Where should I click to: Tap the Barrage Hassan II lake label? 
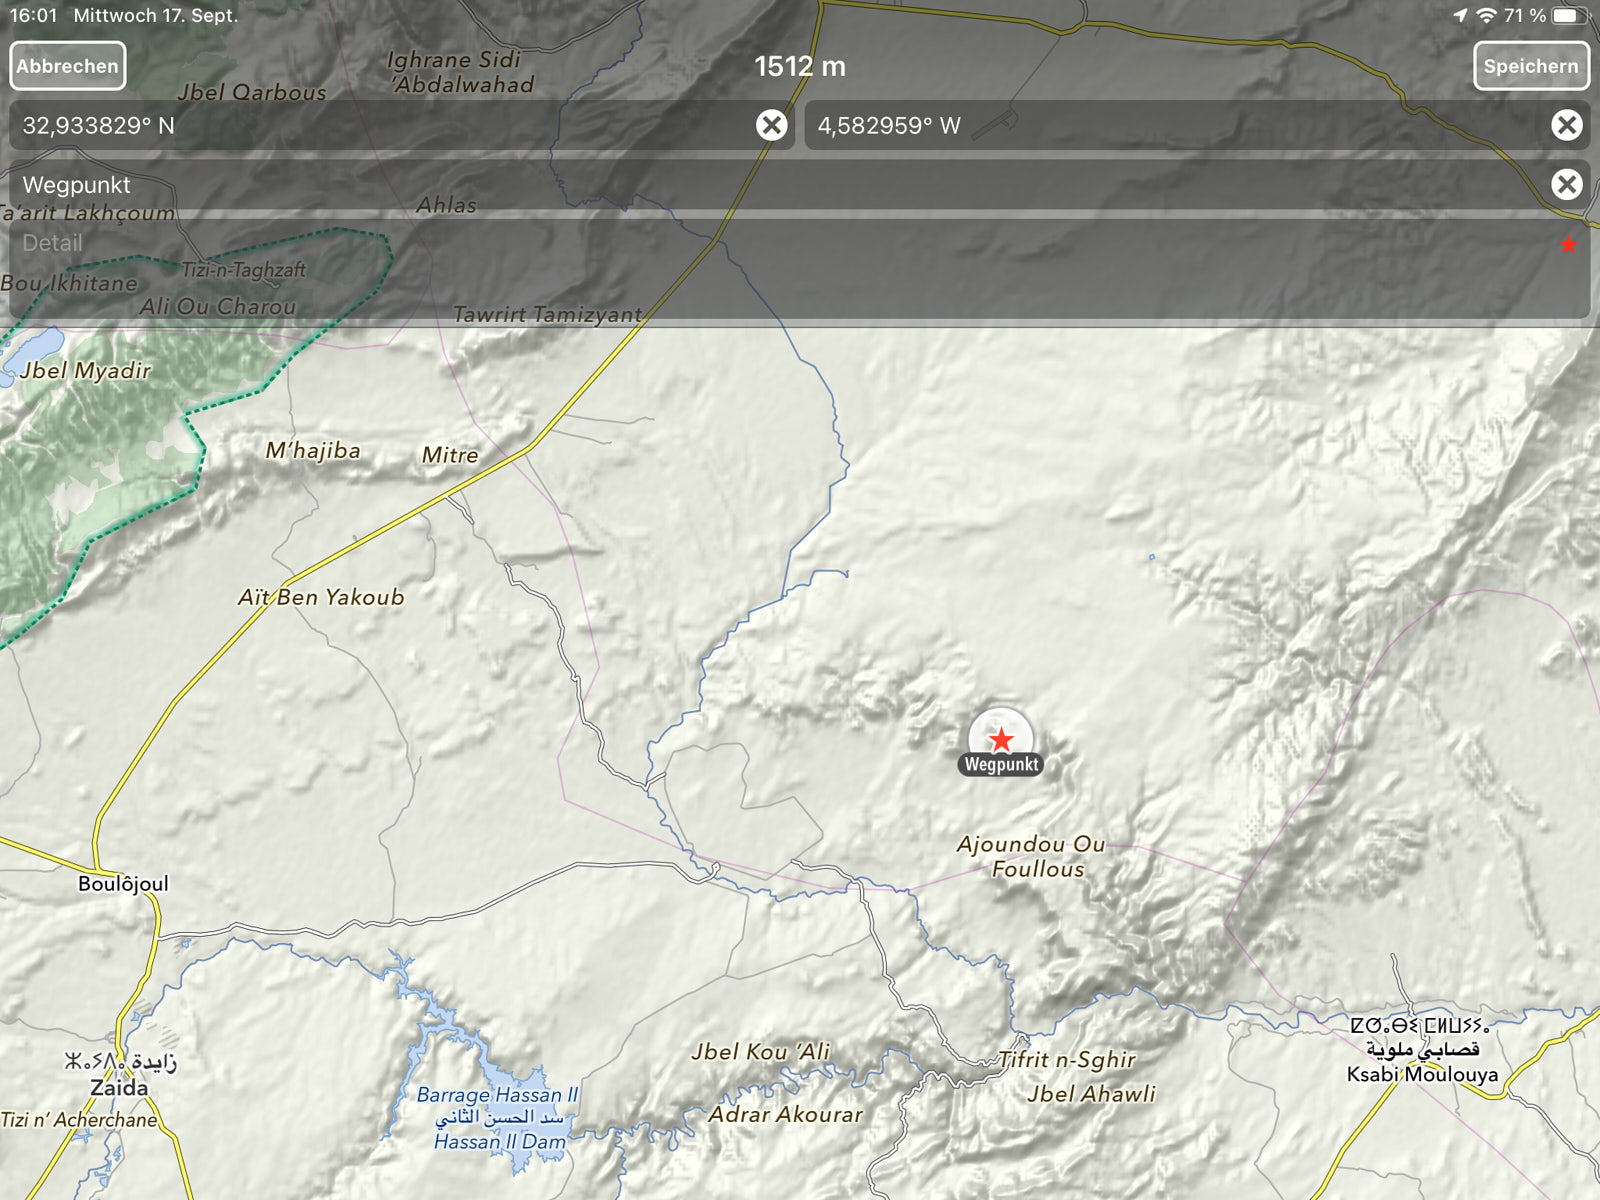coord(498,1096)
